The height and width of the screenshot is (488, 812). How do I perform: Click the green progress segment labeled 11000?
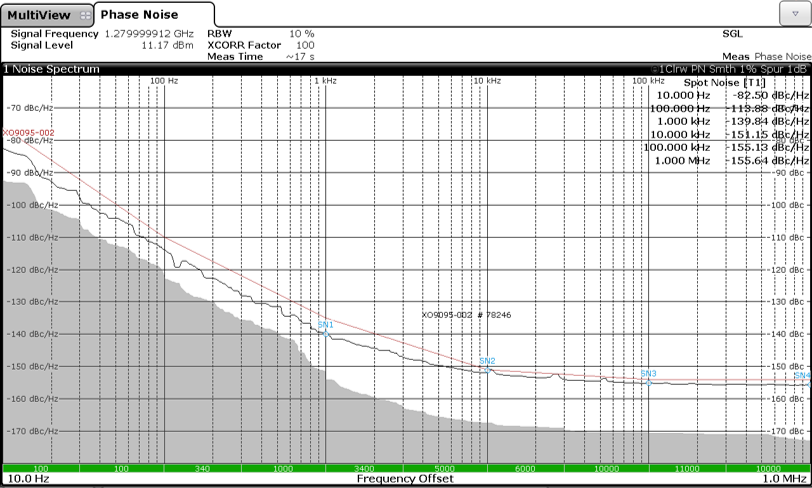pyautogui.click(x=685, y=468)
